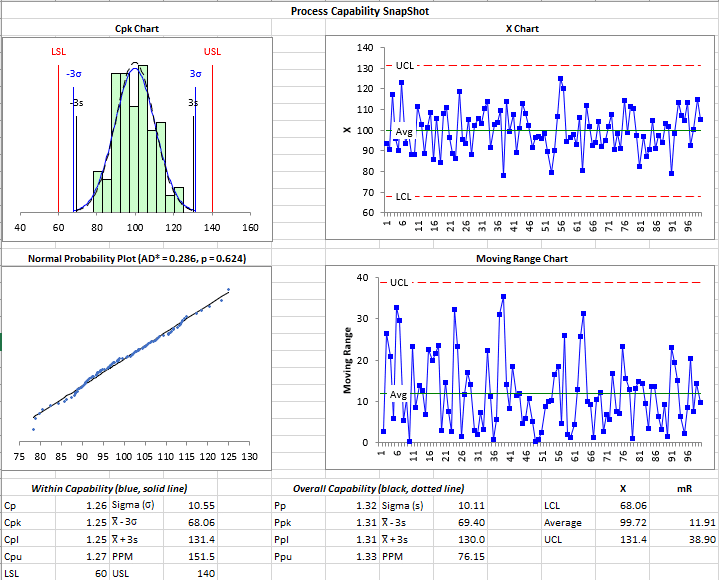Select the mR UCL value 38.90 cell
The image size is (719, 580).
[684, 539]
